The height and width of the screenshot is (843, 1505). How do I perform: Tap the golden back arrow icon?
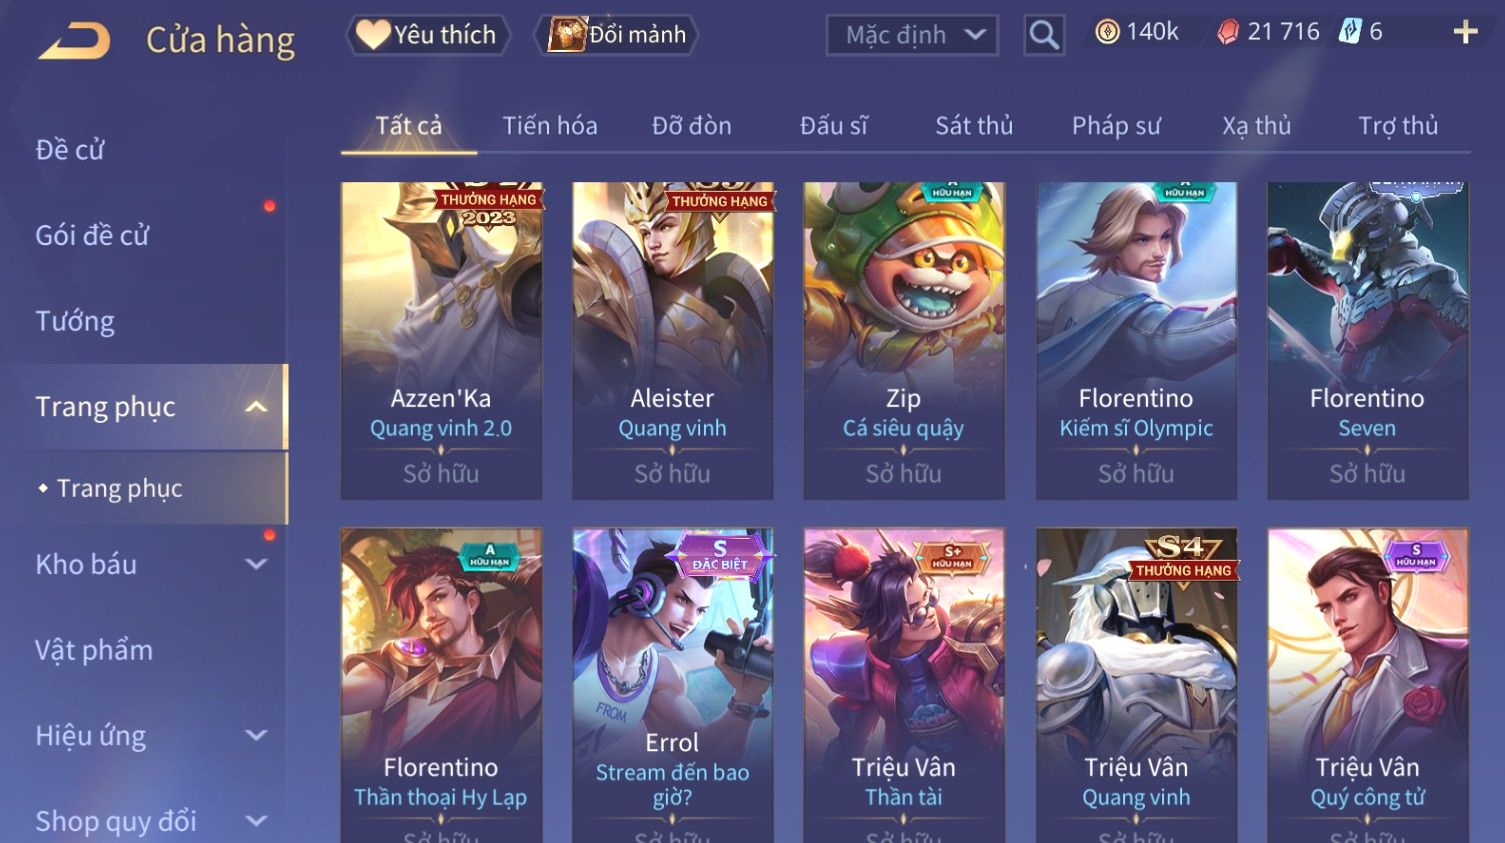74,41
